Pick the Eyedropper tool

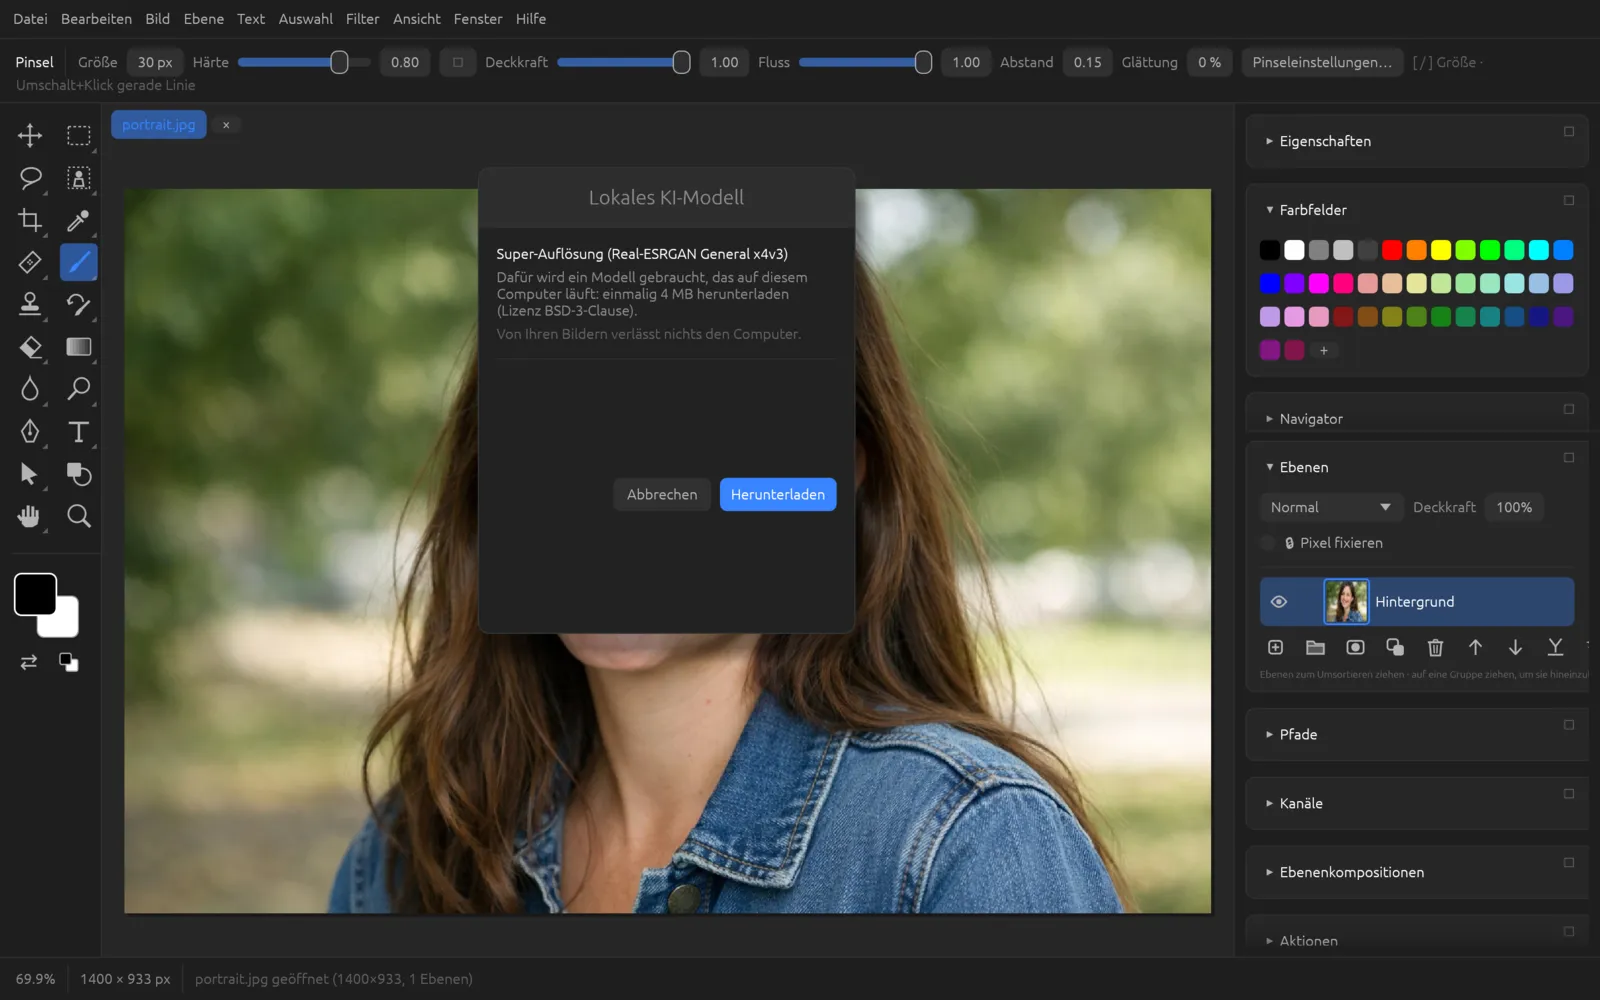coord(78,220)
